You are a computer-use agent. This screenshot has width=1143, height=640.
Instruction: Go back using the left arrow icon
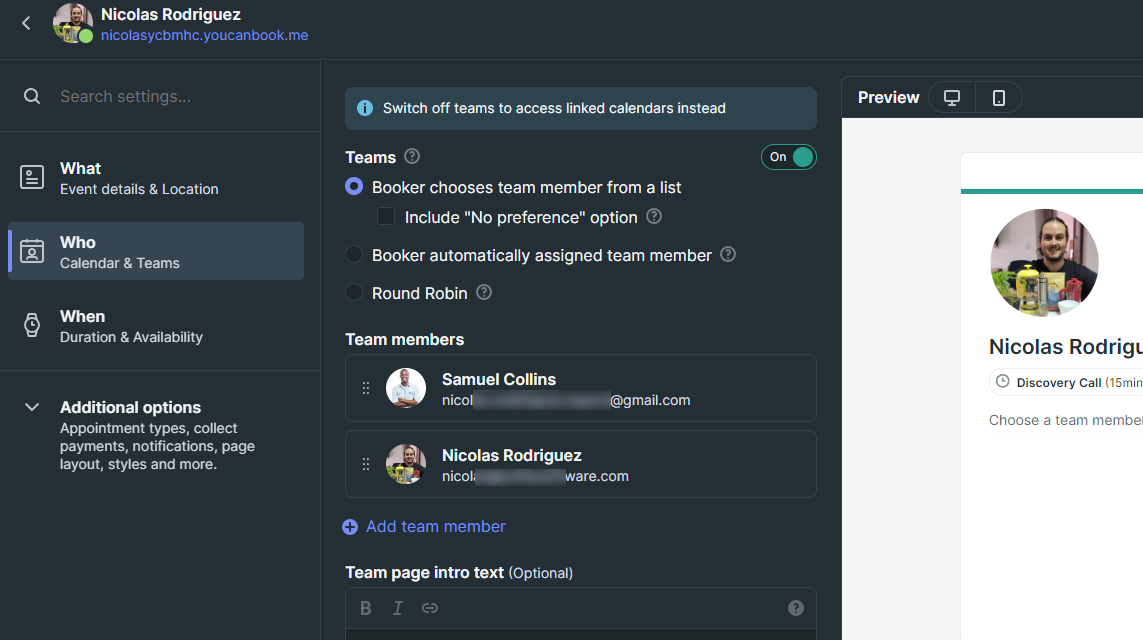(x=26, y=23)
